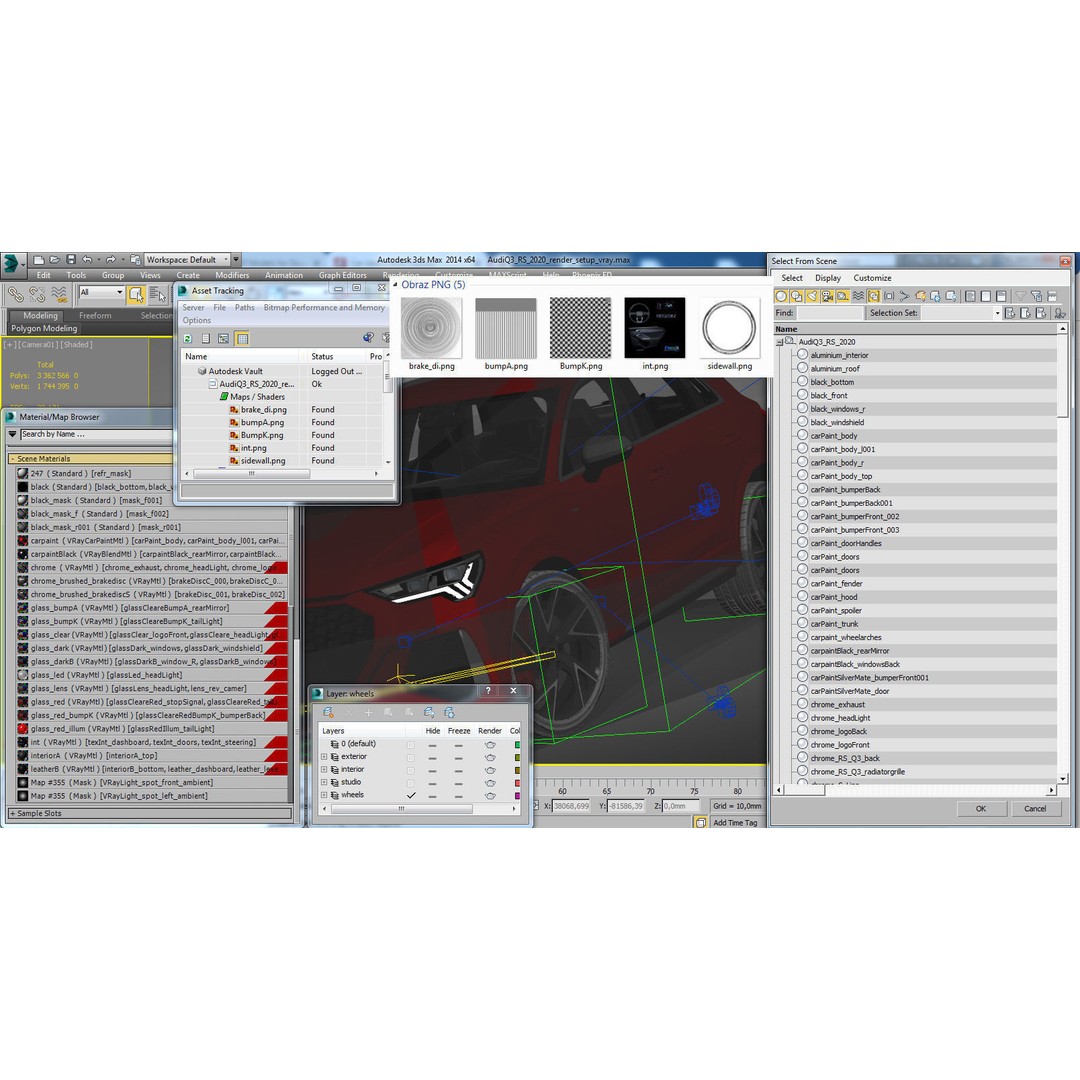Switch Asset Tracking to table view icon
The image size is (1080, 1080).
click(x=242, y=338)
